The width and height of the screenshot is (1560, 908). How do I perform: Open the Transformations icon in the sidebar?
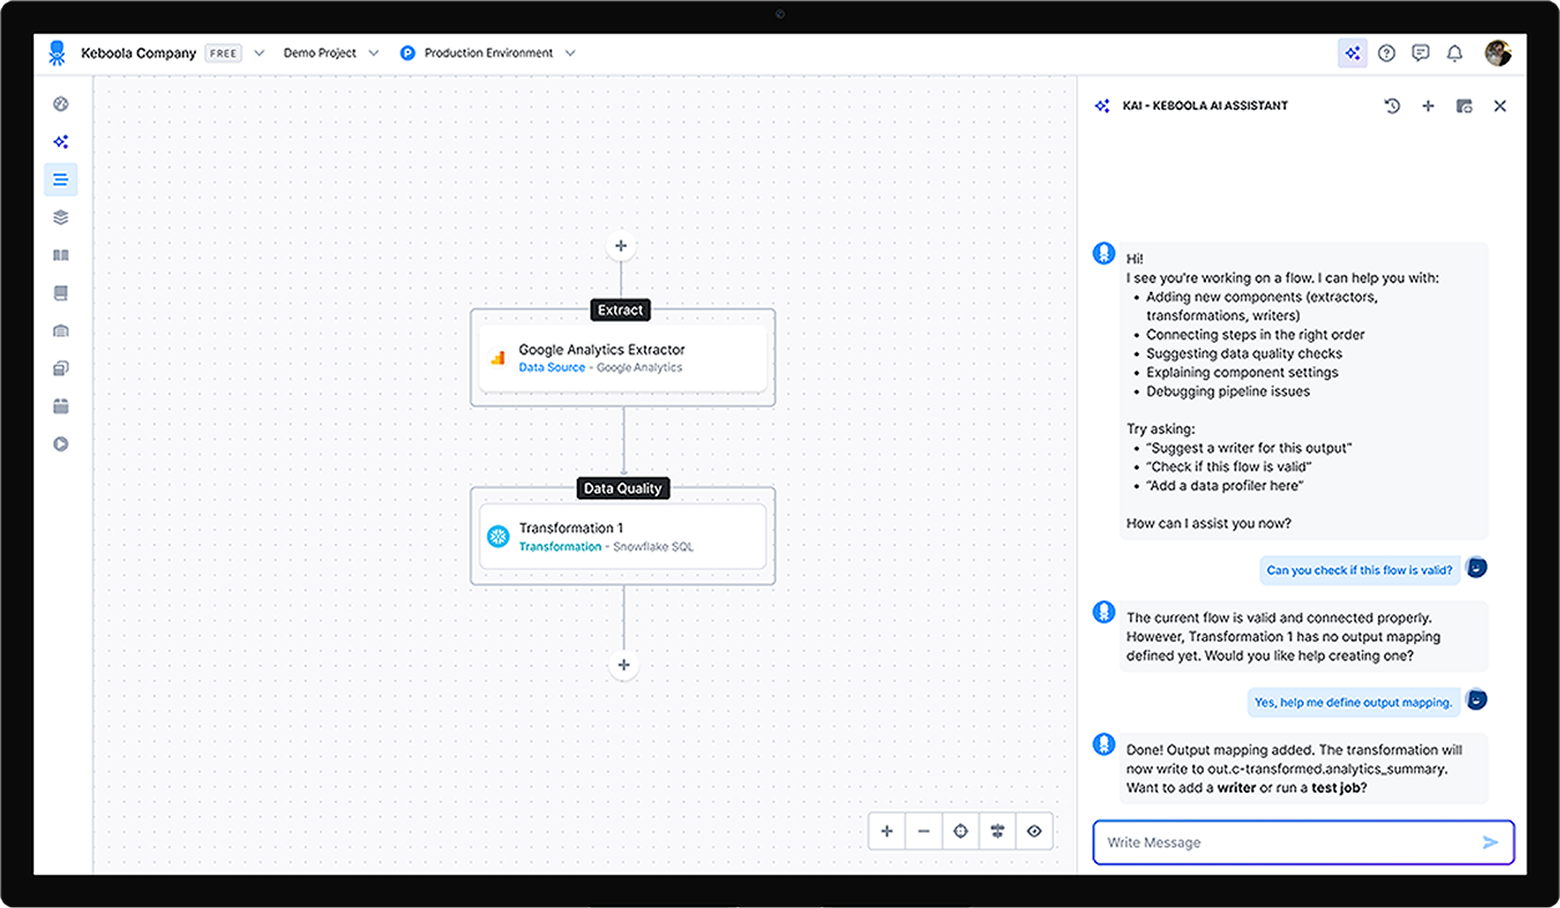[x=61, y=331]
